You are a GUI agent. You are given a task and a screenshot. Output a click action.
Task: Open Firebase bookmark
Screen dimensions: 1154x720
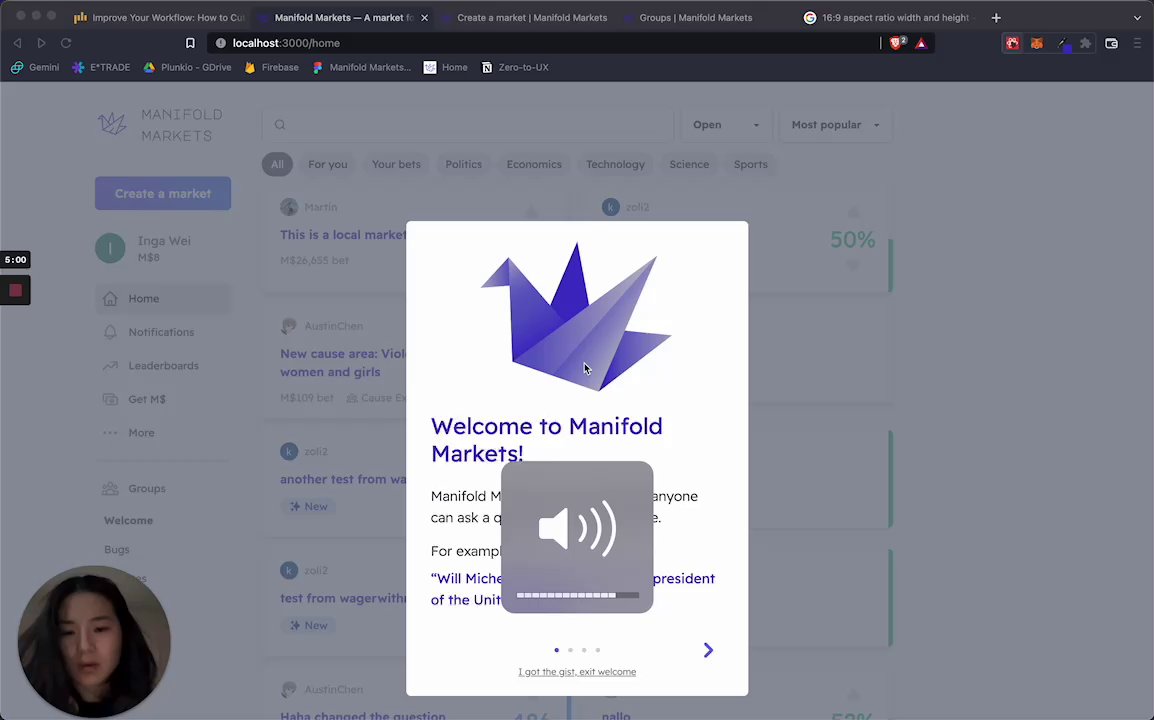coord(272,67)
